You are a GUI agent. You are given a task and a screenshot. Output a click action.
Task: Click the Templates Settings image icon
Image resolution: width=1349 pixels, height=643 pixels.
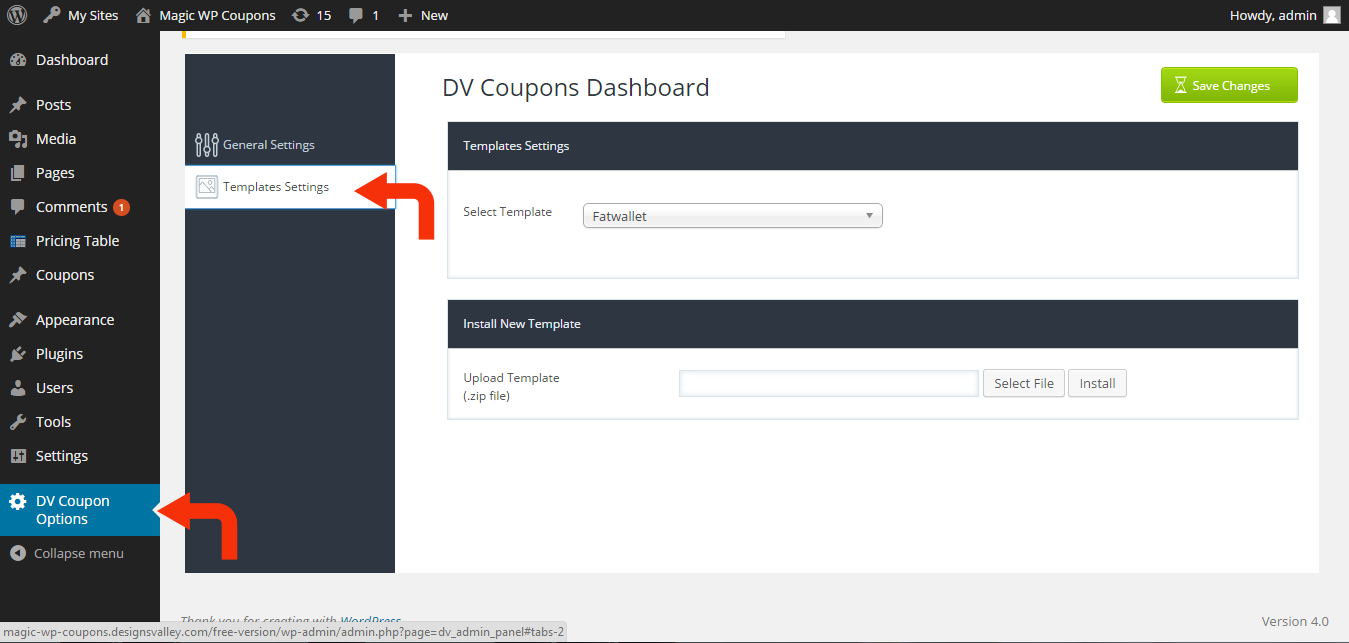(x=207, y=187)
